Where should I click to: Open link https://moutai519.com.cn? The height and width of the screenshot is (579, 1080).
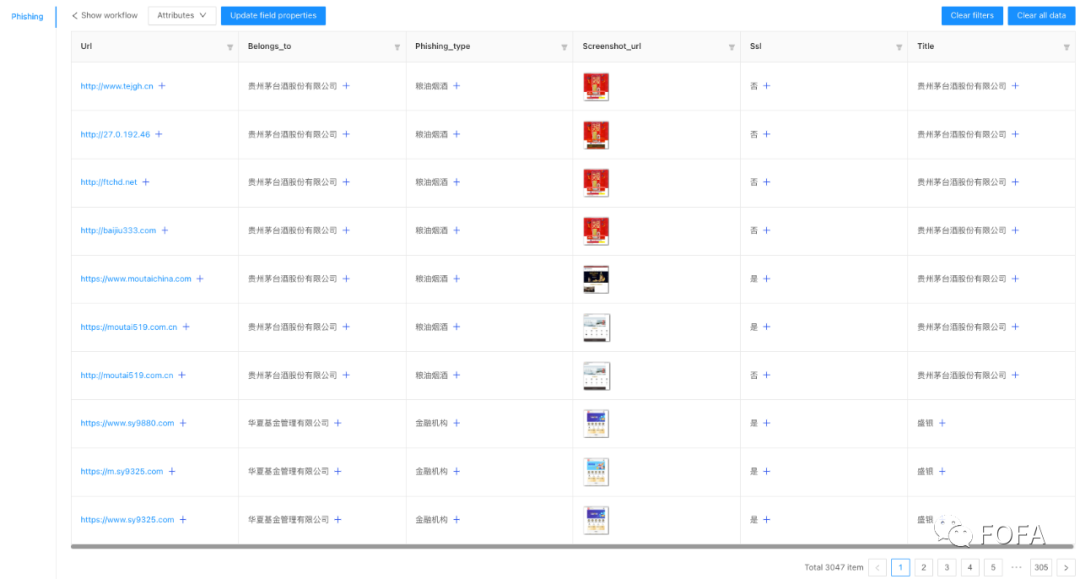(x=129, y=327)
